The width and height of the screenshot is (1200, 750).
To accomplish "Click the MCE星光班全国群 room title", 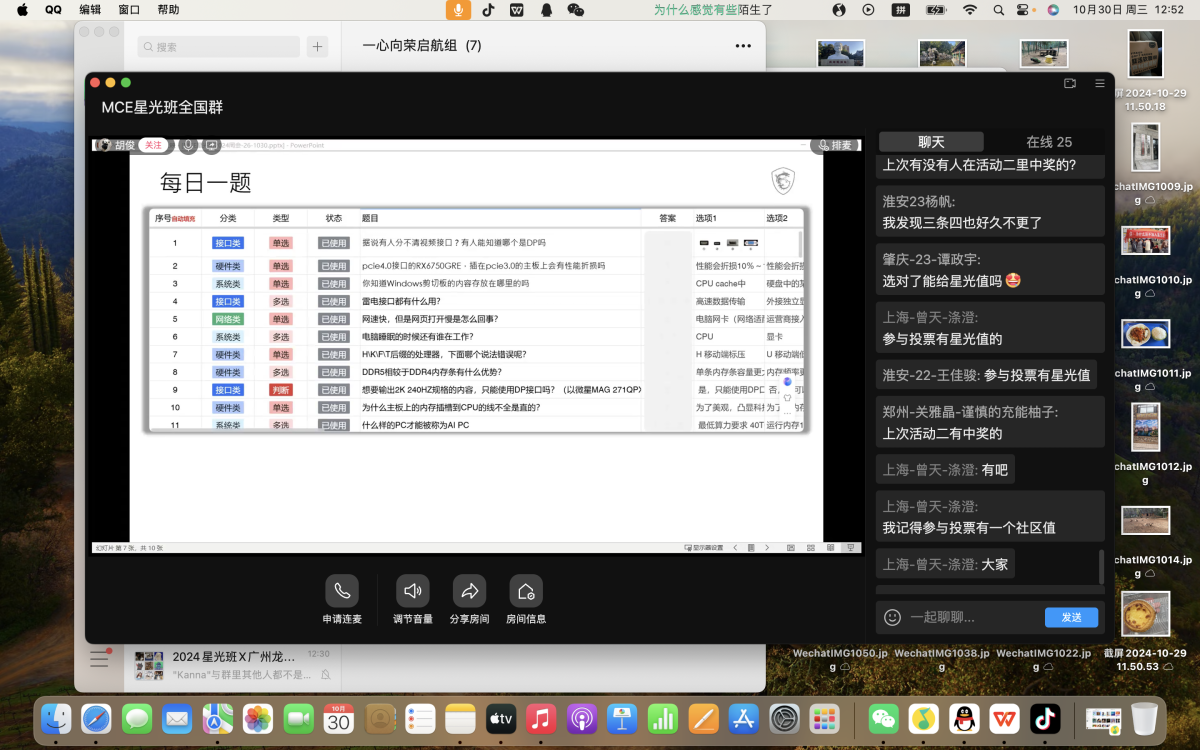I will [x=162, y=107].
